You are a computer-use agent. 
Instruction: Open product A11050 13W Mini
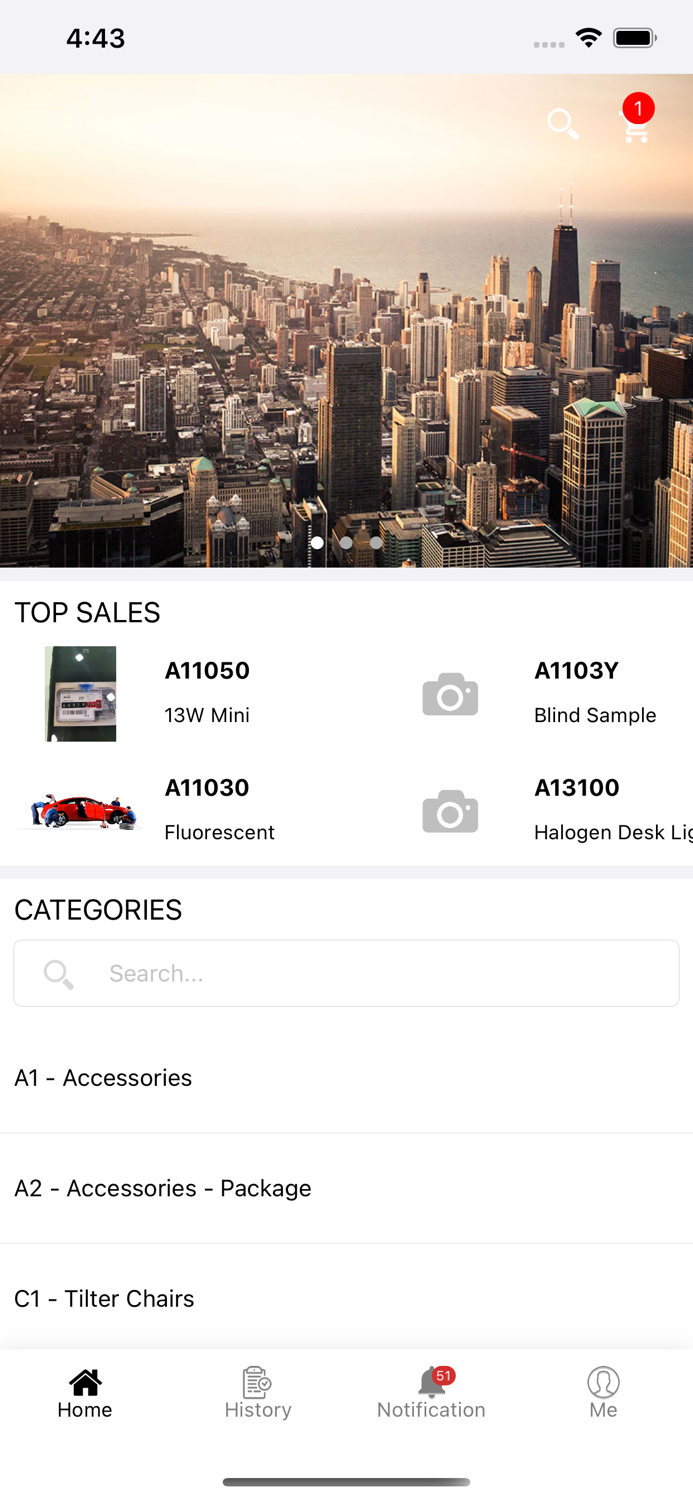[207, 693]
